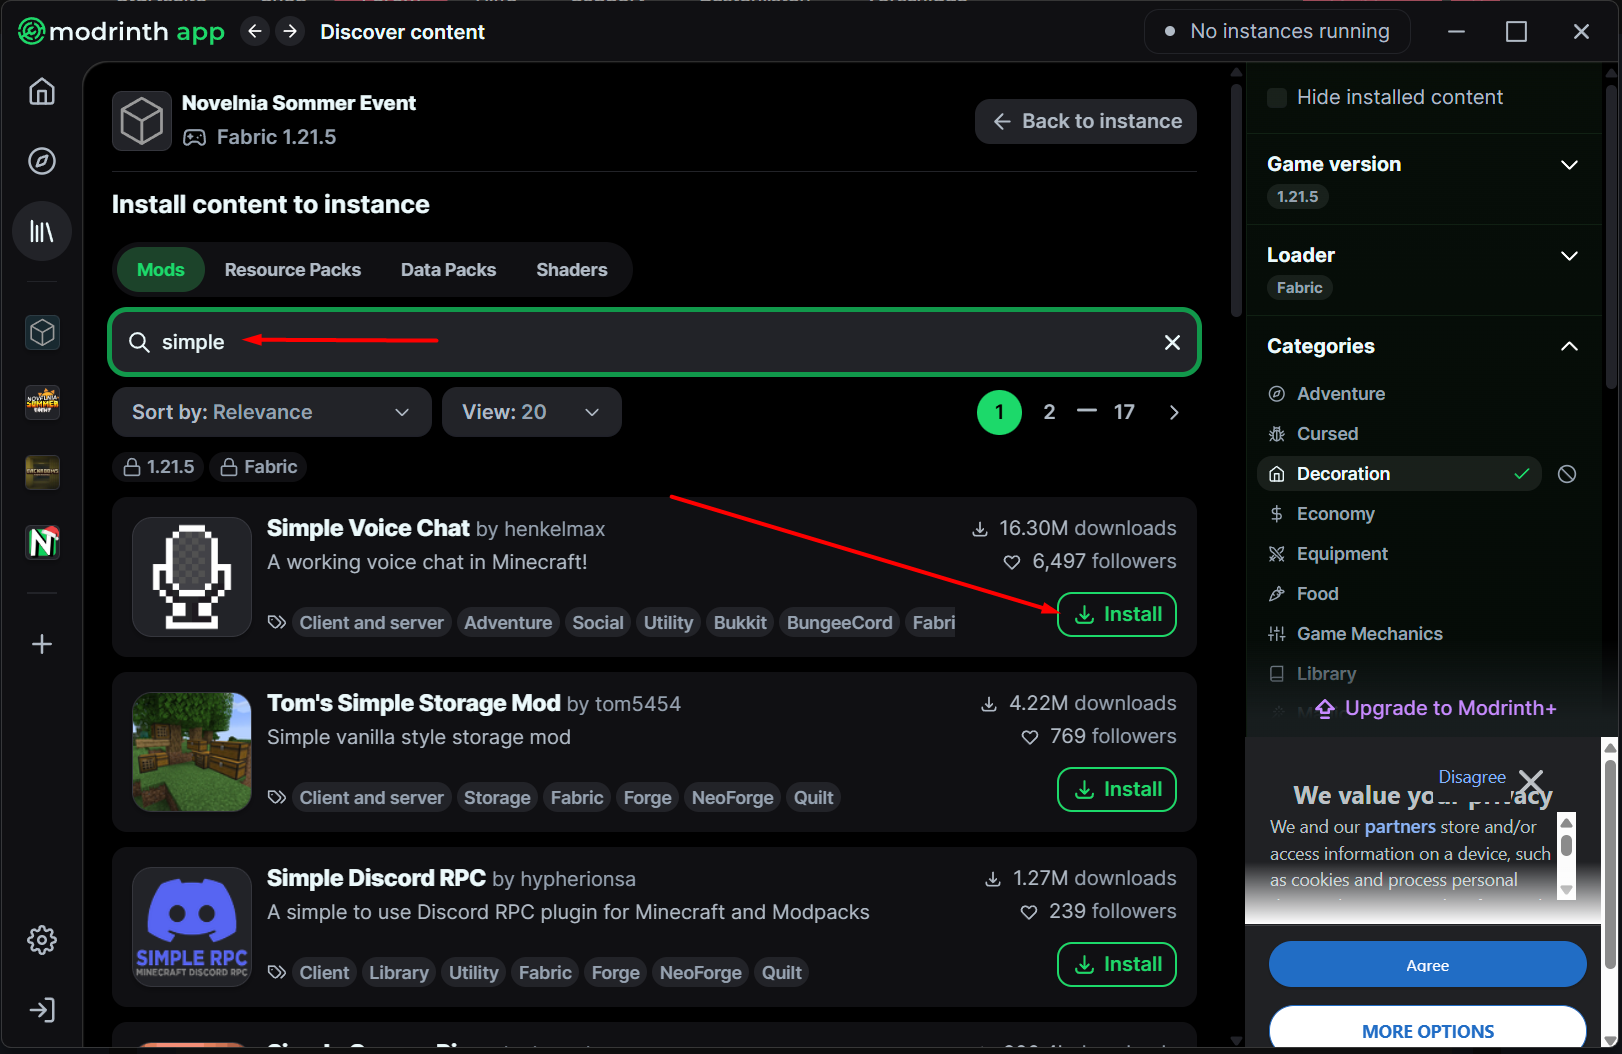
Task: Click the modrinth app logo
Action: (x=121, y=32)
